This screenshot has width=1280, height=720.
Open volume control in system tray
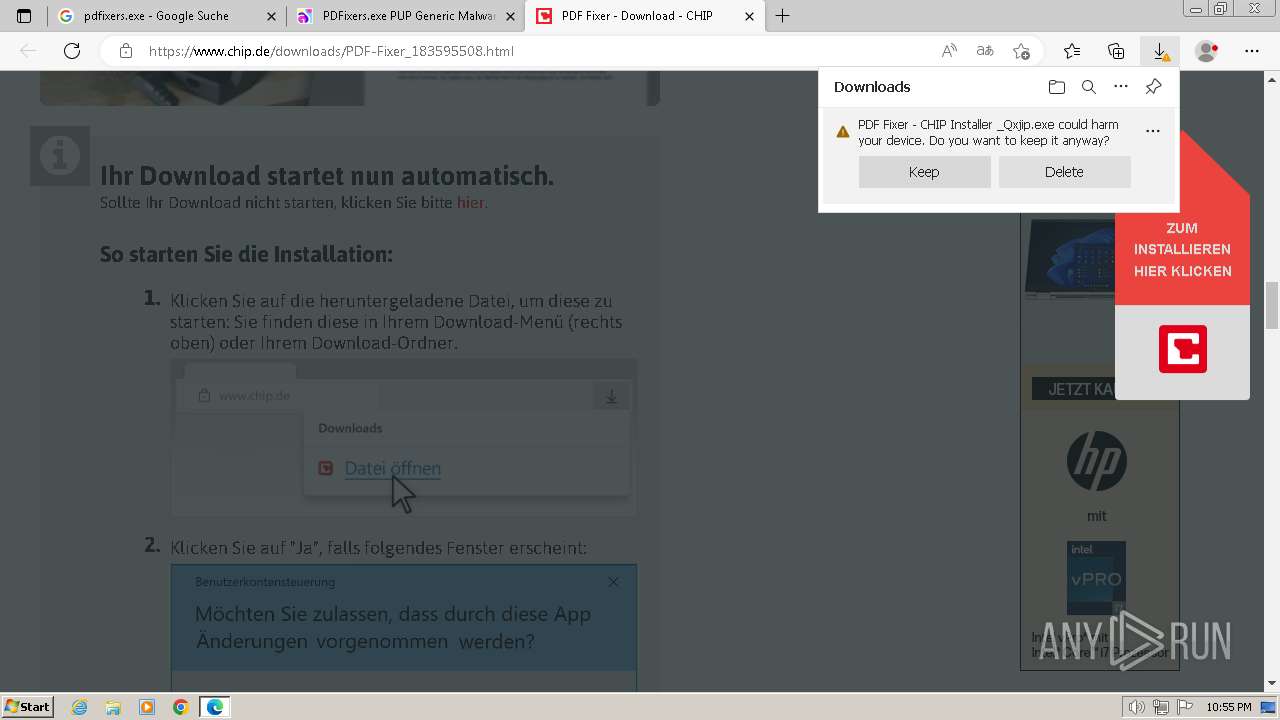pos(1137,707)
